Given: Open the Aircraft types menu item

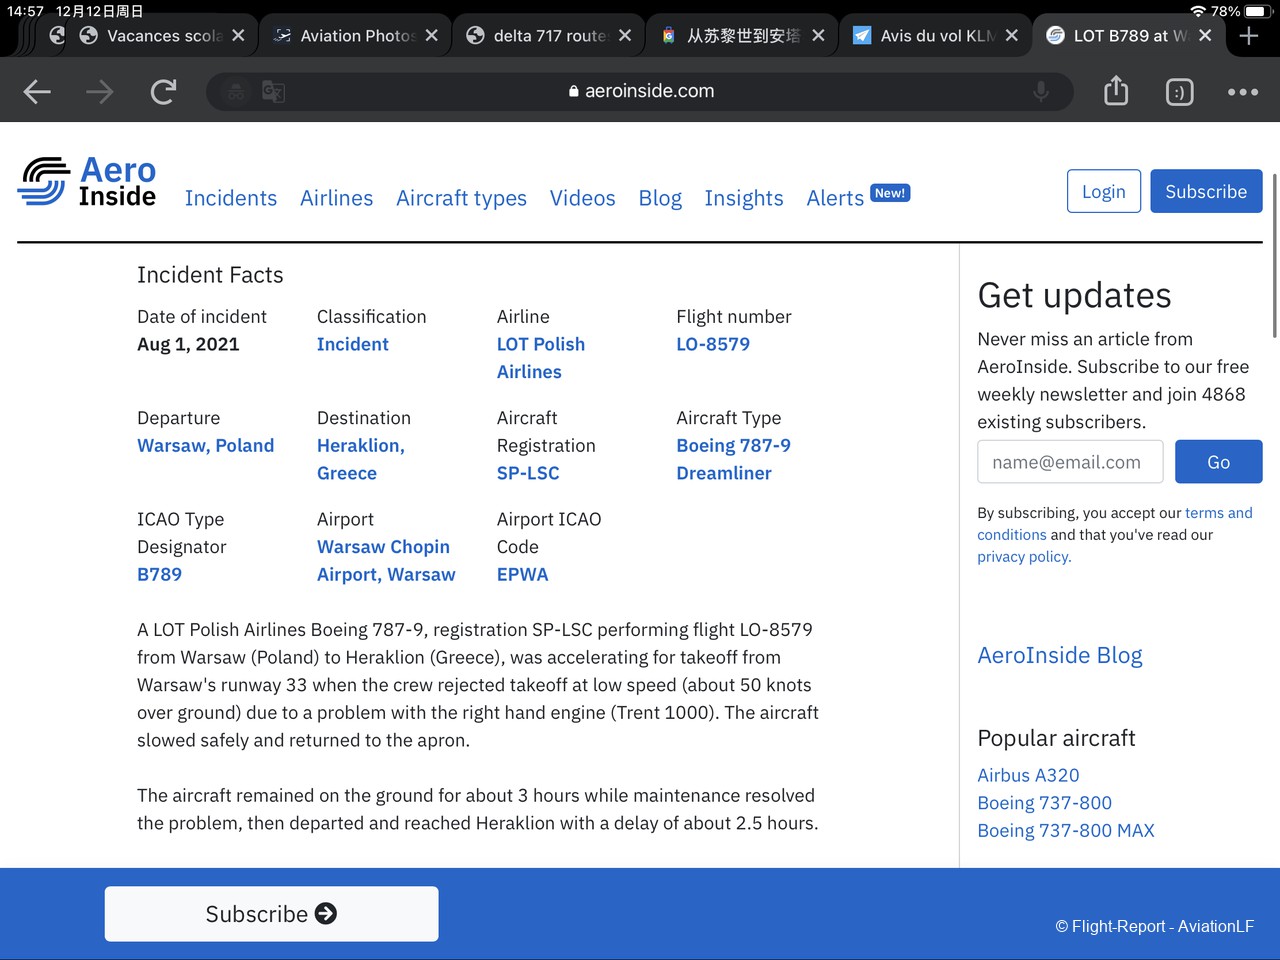Looking at the screenshot, I should [461, 198].
